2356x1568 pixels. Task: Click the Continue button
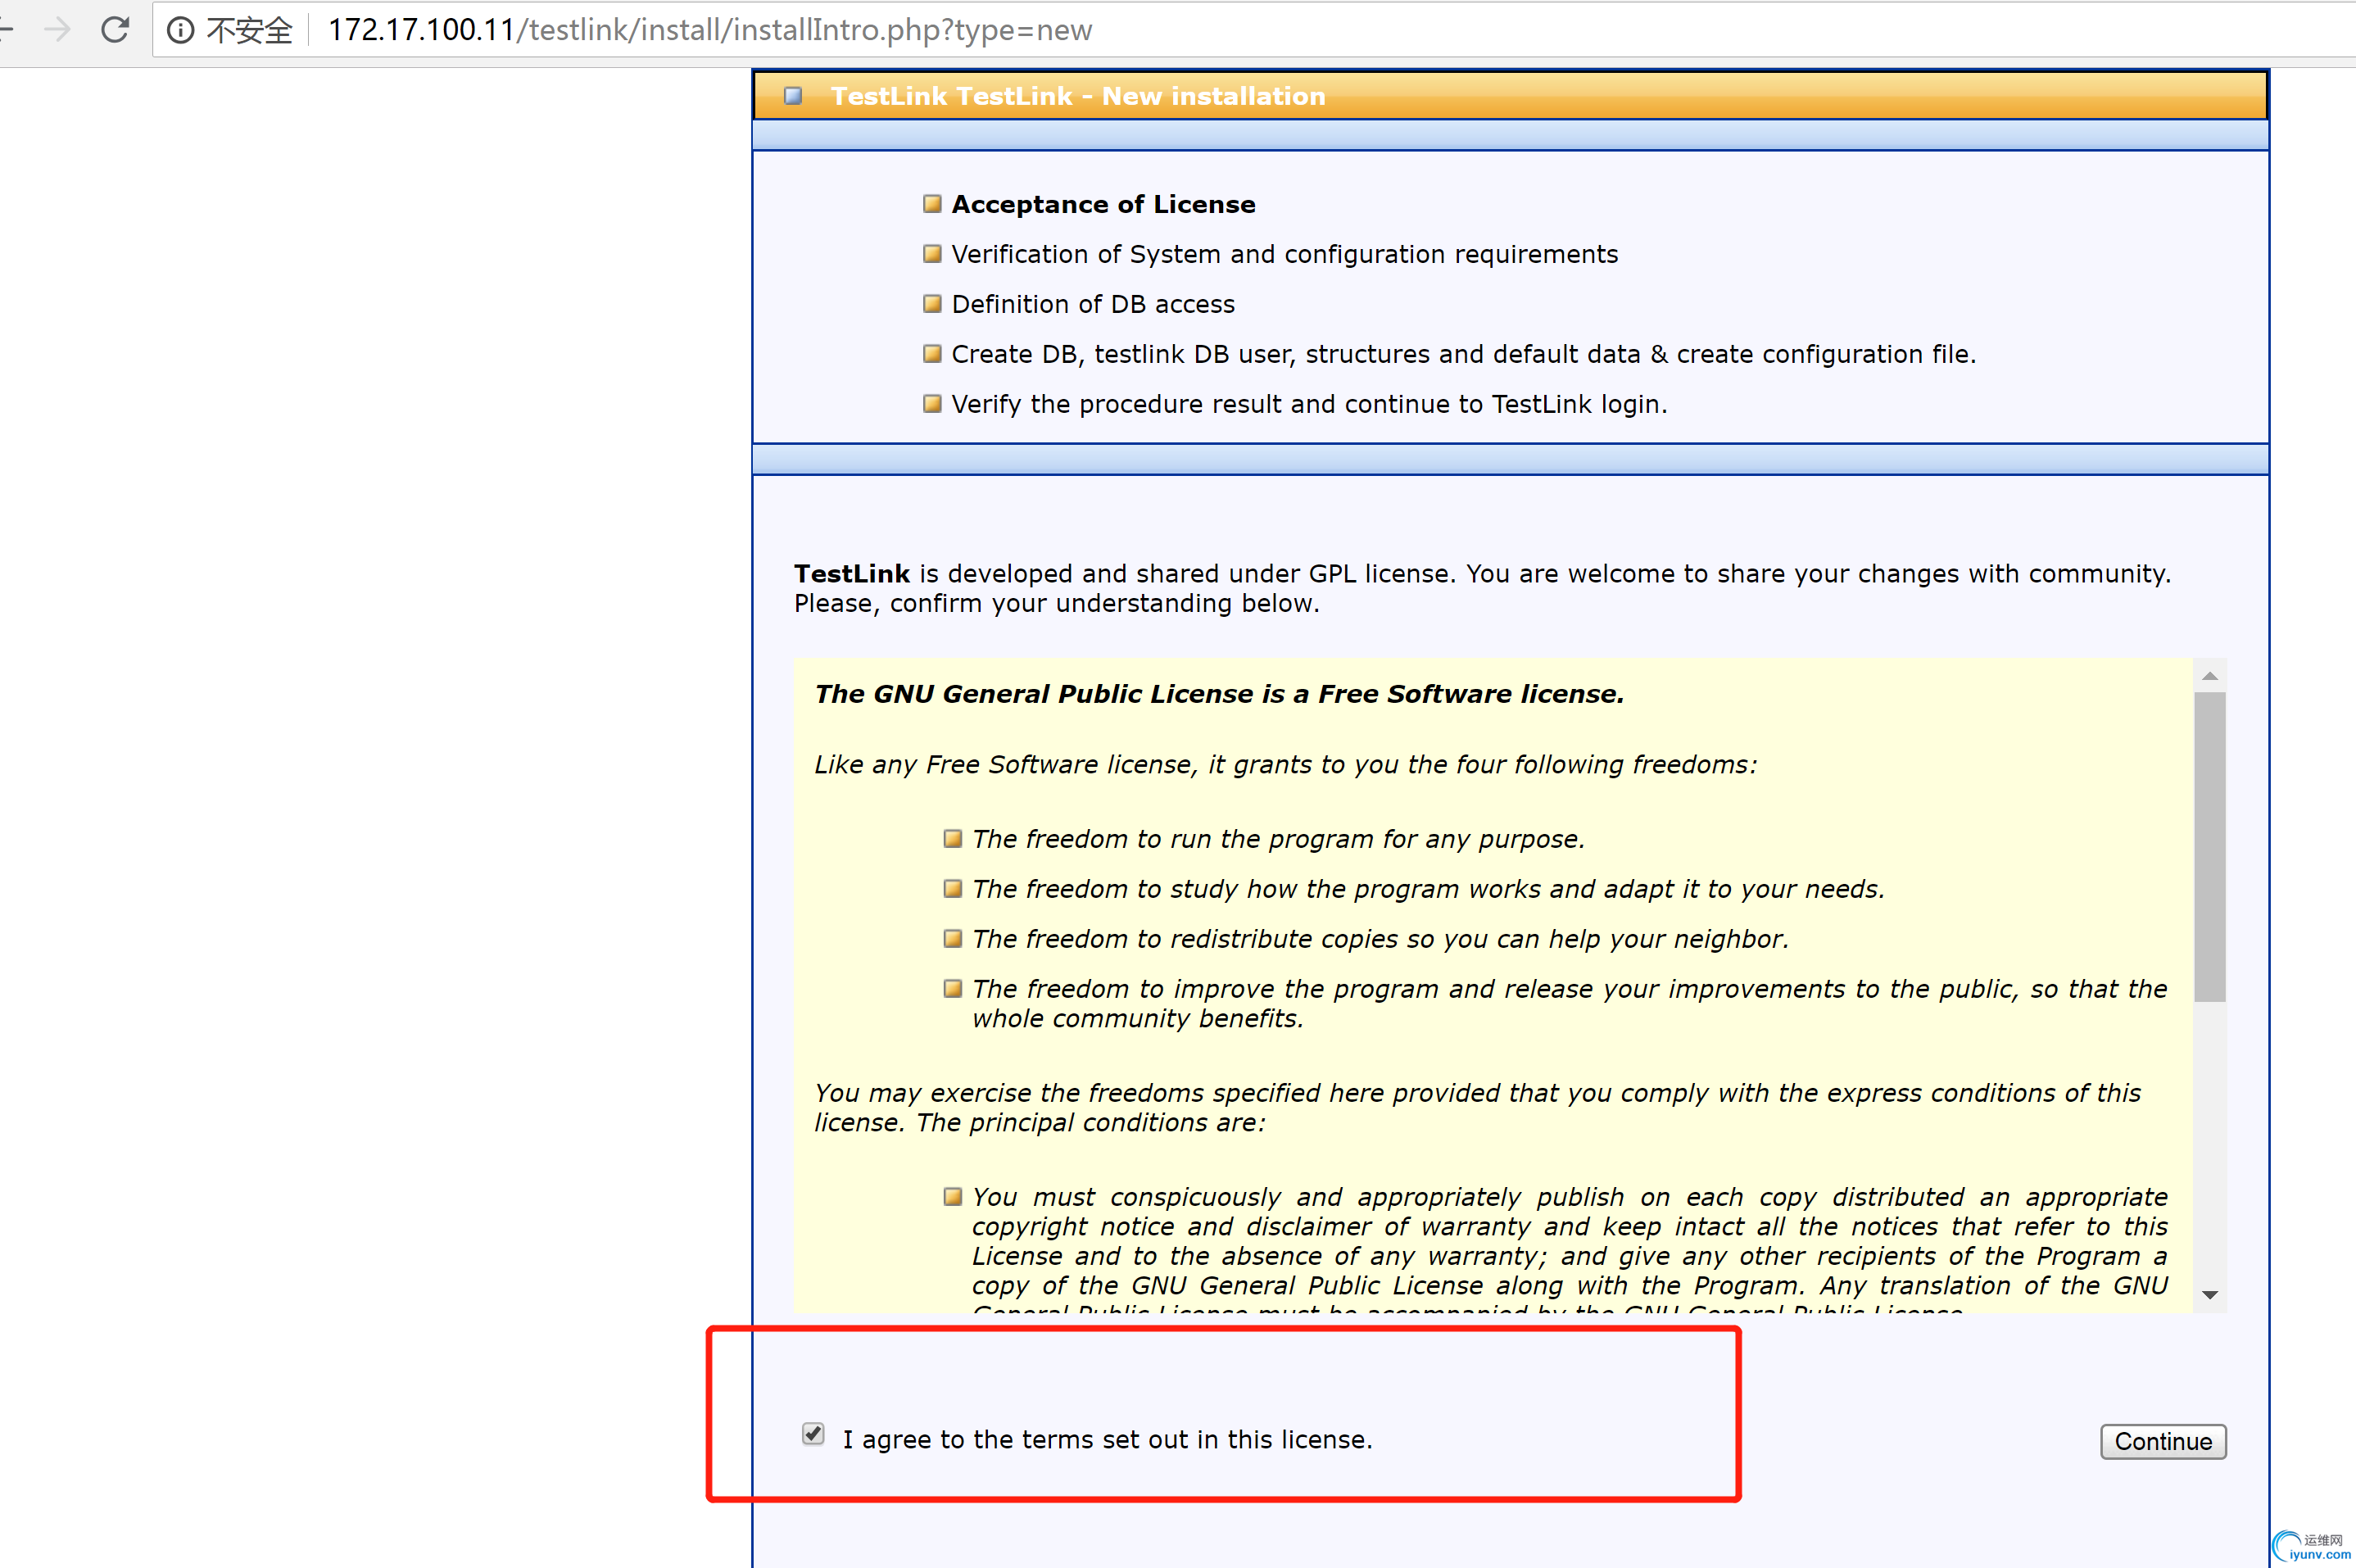tap(2163, 1441)
